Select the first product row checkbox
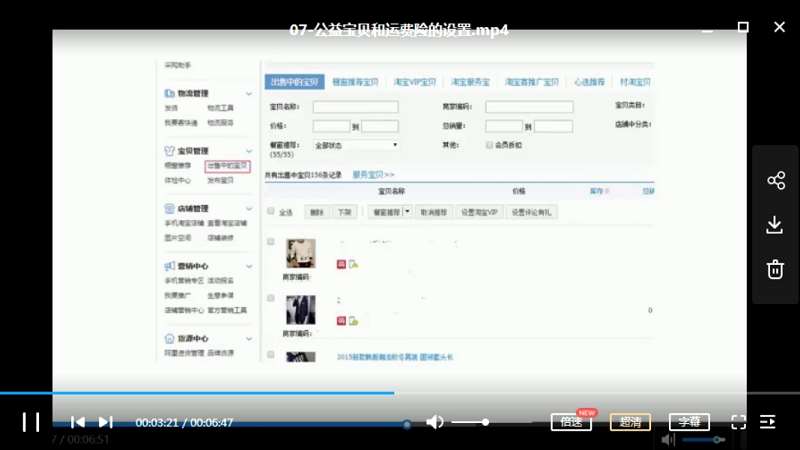The width and height of the screenshot is (800, 450). [x=271, y=242]
